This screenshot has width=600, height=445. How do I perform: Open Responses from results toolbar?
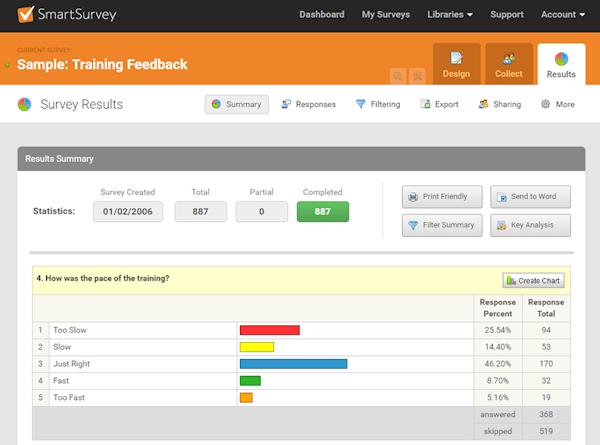click(x=308, y=104)
